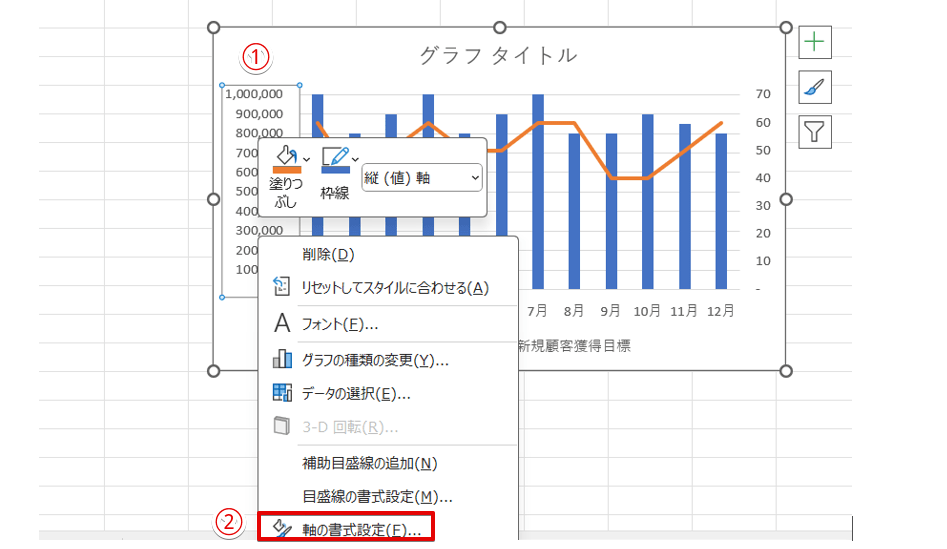Image resolution: width=947 pixels, height=549 pixels.
Task: Select 軸の書式設定(F)... menu entry
Action: coord(361,528)
